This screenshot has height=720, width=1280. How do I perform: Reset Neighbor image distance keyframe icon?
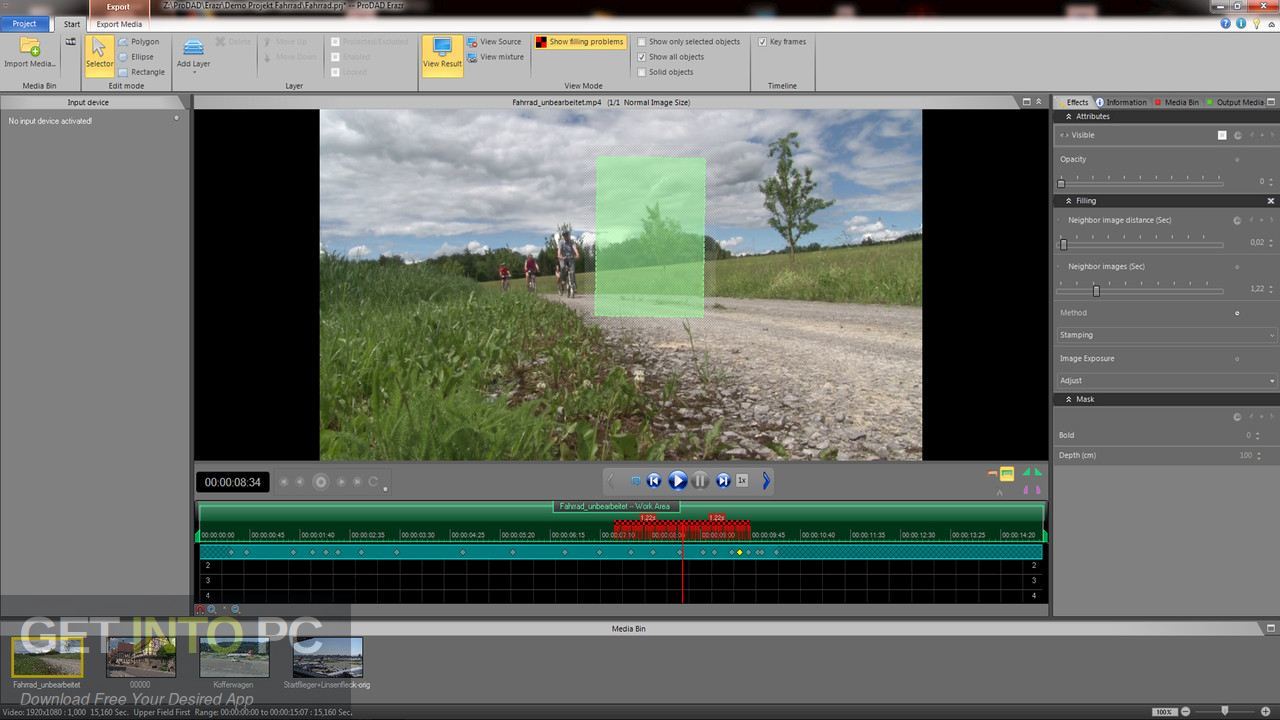click(1237, 220)
